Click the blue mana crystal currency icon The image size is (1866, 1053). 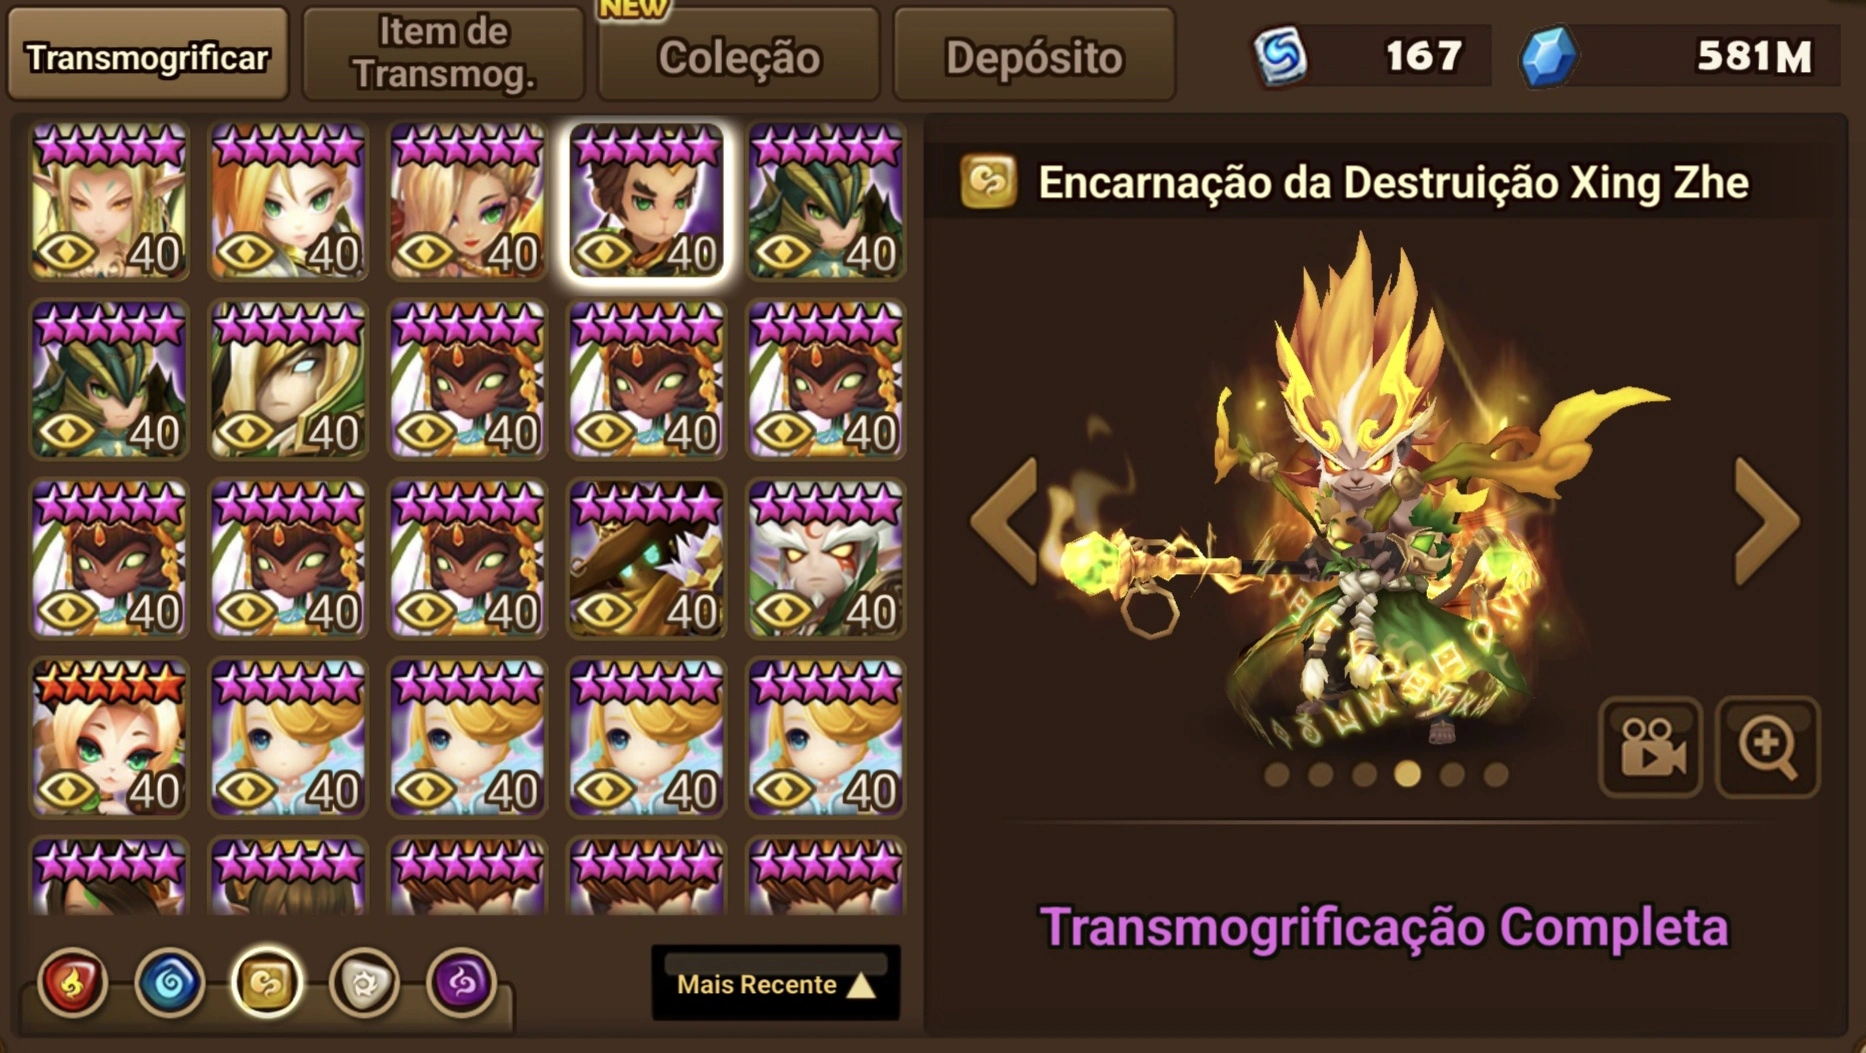(x=1547, y=56)
